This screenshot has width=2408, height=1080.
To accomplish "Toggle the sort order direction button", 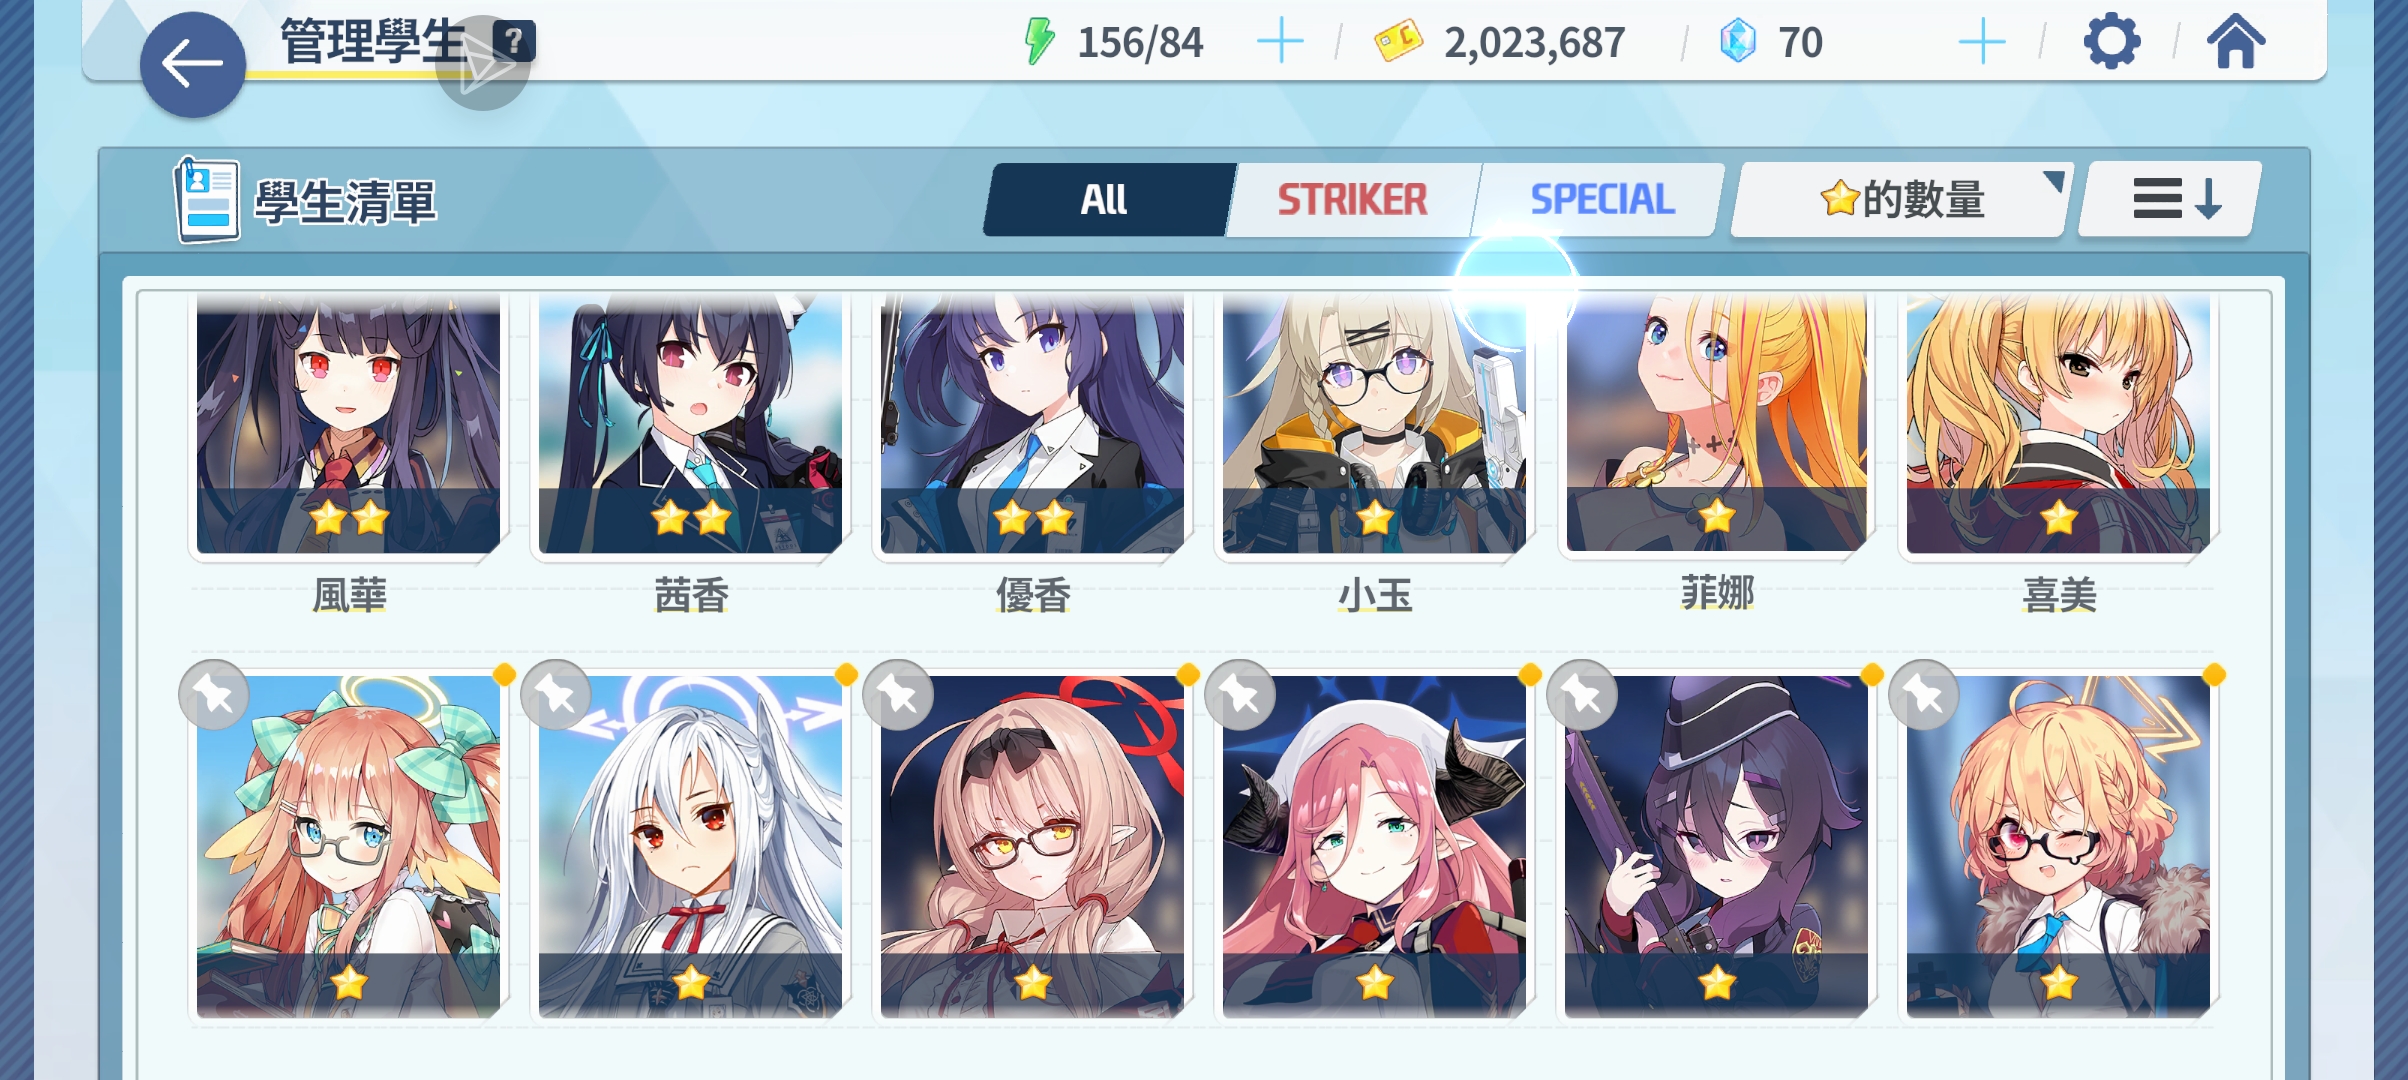I will click(x=2170, y=199).
